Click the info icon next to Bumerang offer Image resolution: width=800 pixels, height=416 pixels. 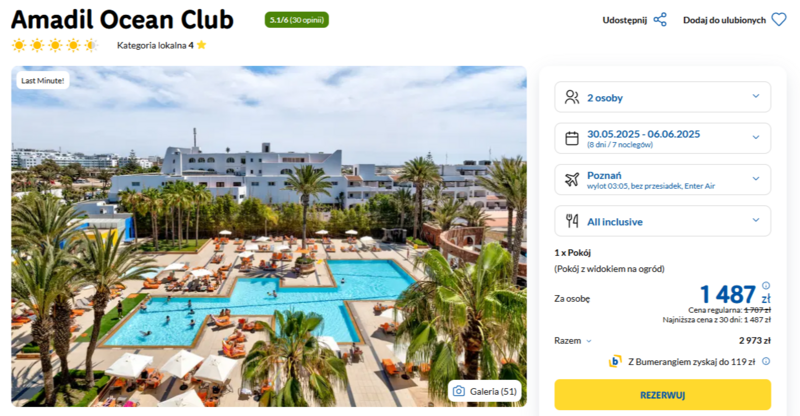(x=766, y=361)
